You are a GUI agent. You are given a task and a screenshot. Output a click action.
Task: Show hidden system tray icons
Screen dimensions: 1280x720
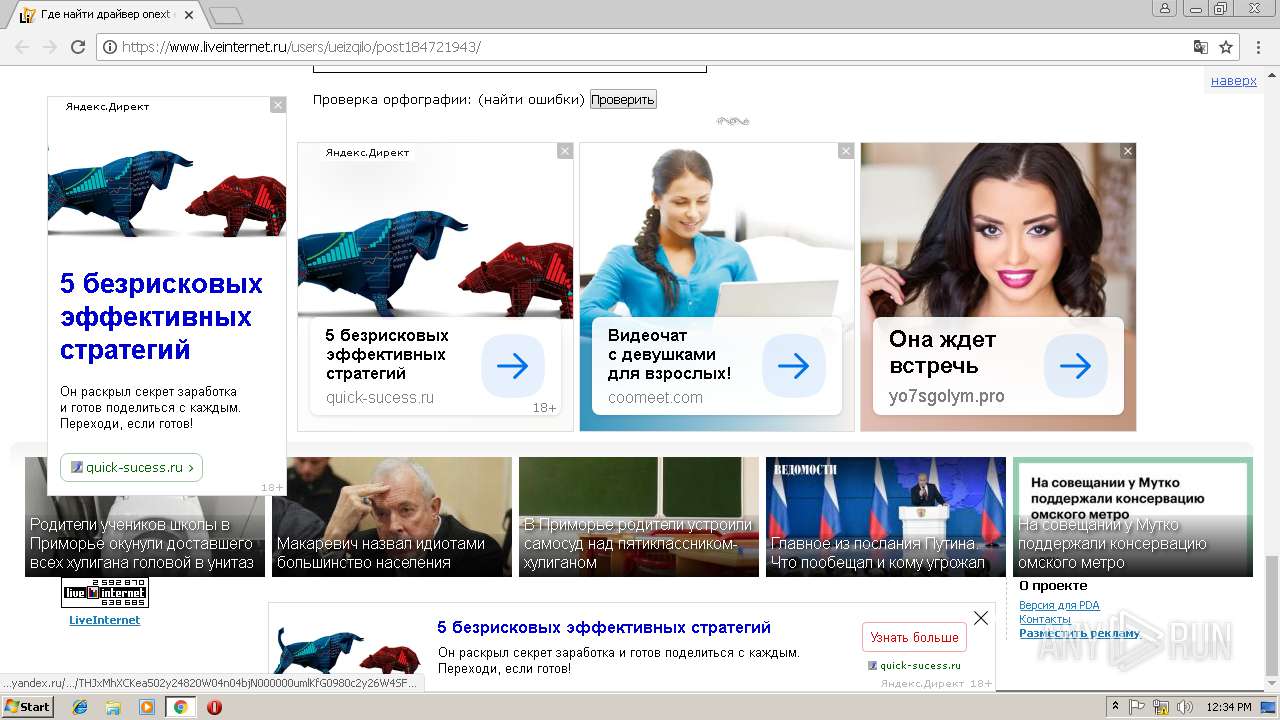click(1115, 706)
